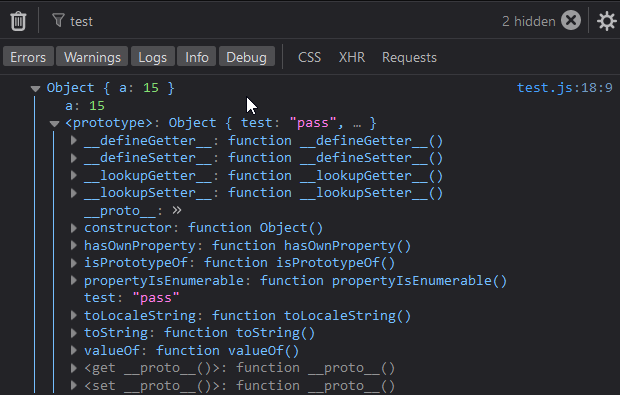Screen dimensions: 620x395
Task: Expand the isPrototypeOf property
Action: point(74,263)
